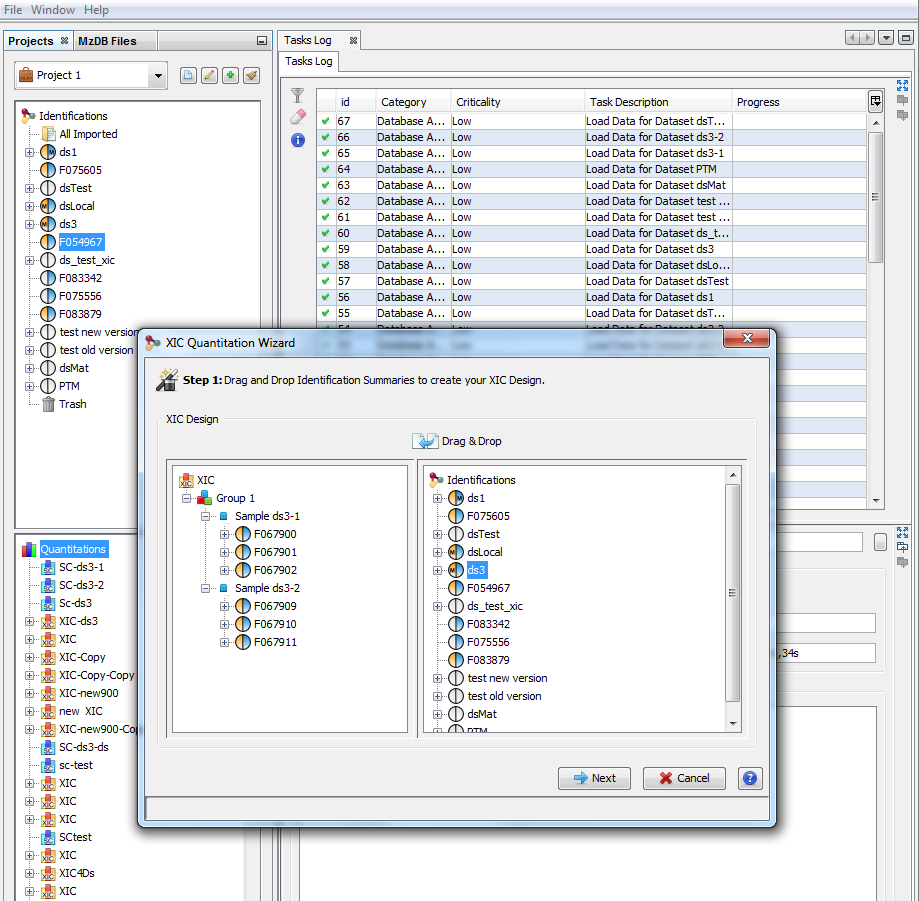919x901 pixels.
Task: Click the blue info icon in Tasks Log
Action: point(297,140)
